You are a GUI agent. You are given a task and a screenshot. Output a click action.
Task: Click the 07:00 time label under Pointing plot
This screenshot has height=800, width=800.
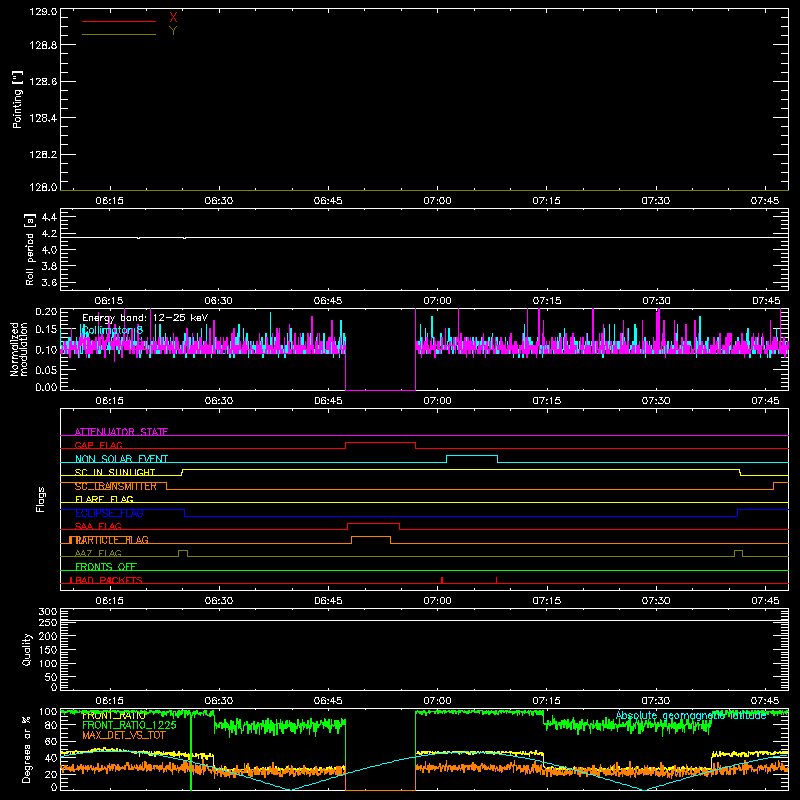437,201
